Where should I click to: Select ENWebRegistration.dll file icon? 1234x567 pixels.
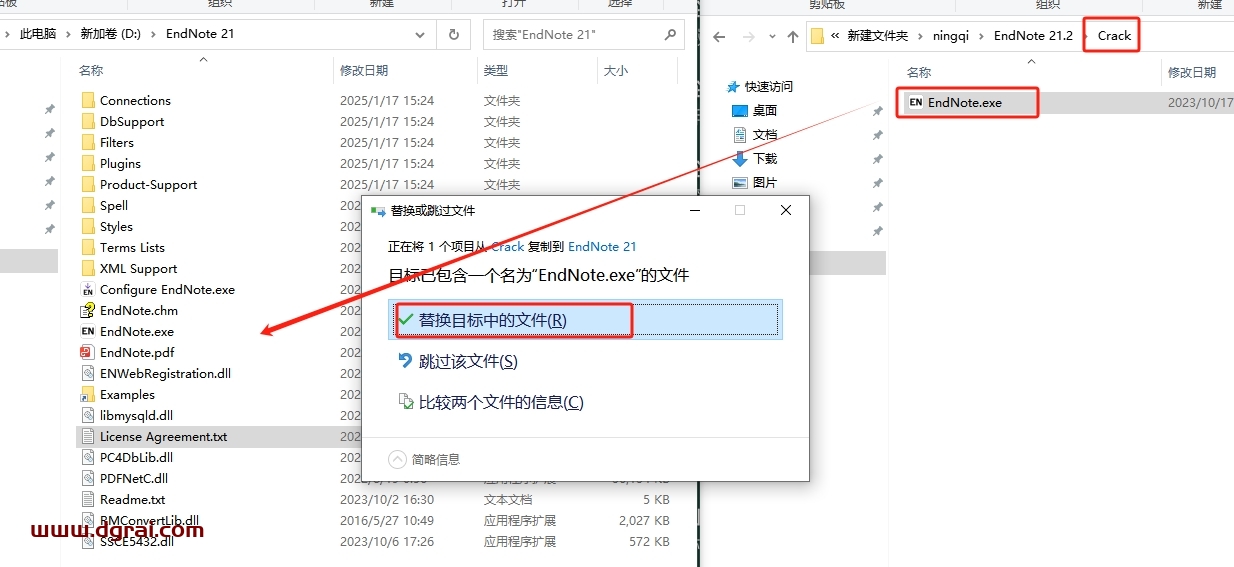tap(88, 373)
